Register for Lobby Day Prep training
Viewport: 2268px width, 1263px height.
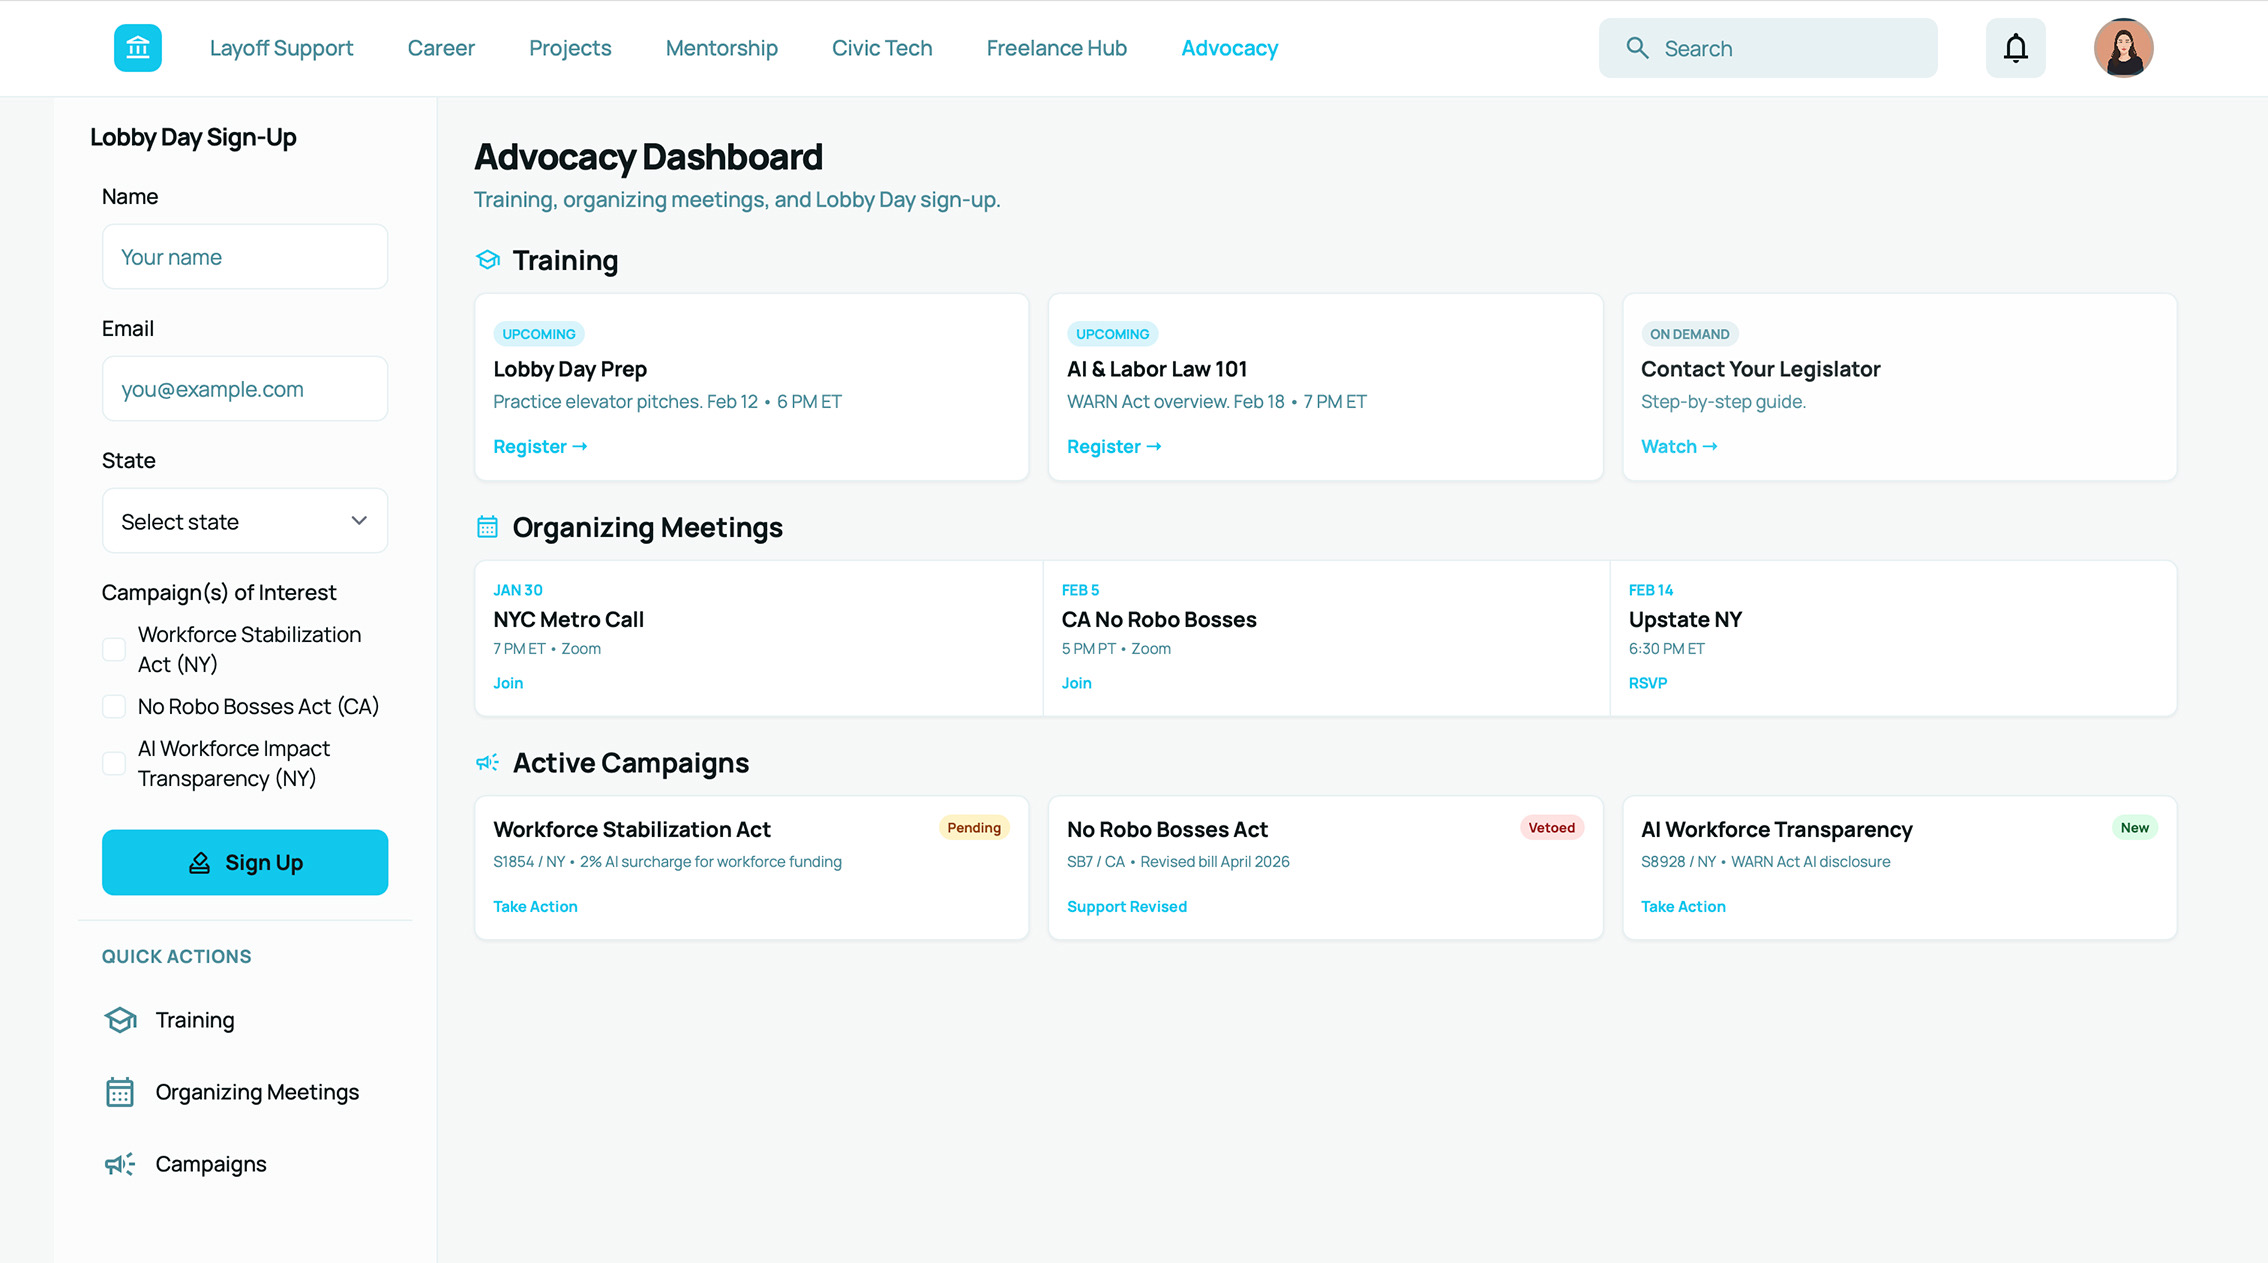539,446
